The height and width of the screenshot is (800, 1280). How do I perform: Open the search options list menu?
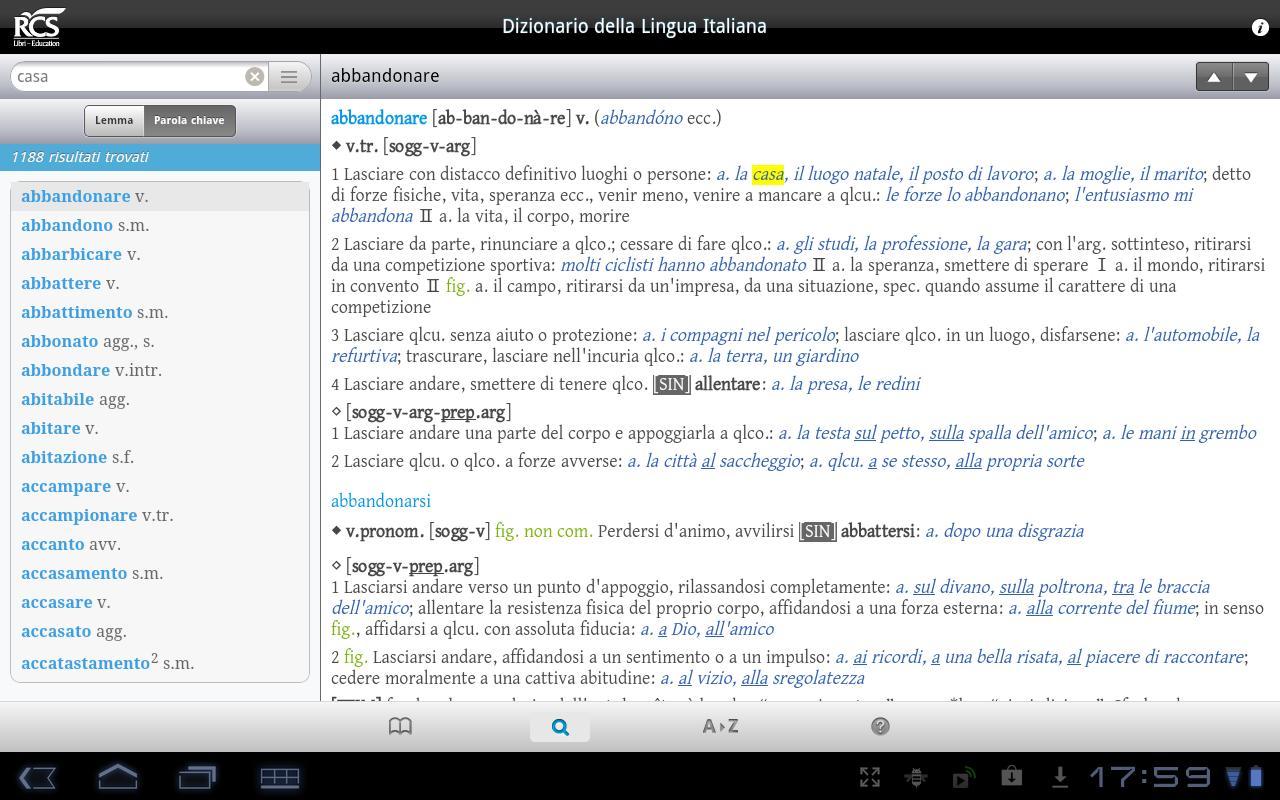tap(289, 76)
